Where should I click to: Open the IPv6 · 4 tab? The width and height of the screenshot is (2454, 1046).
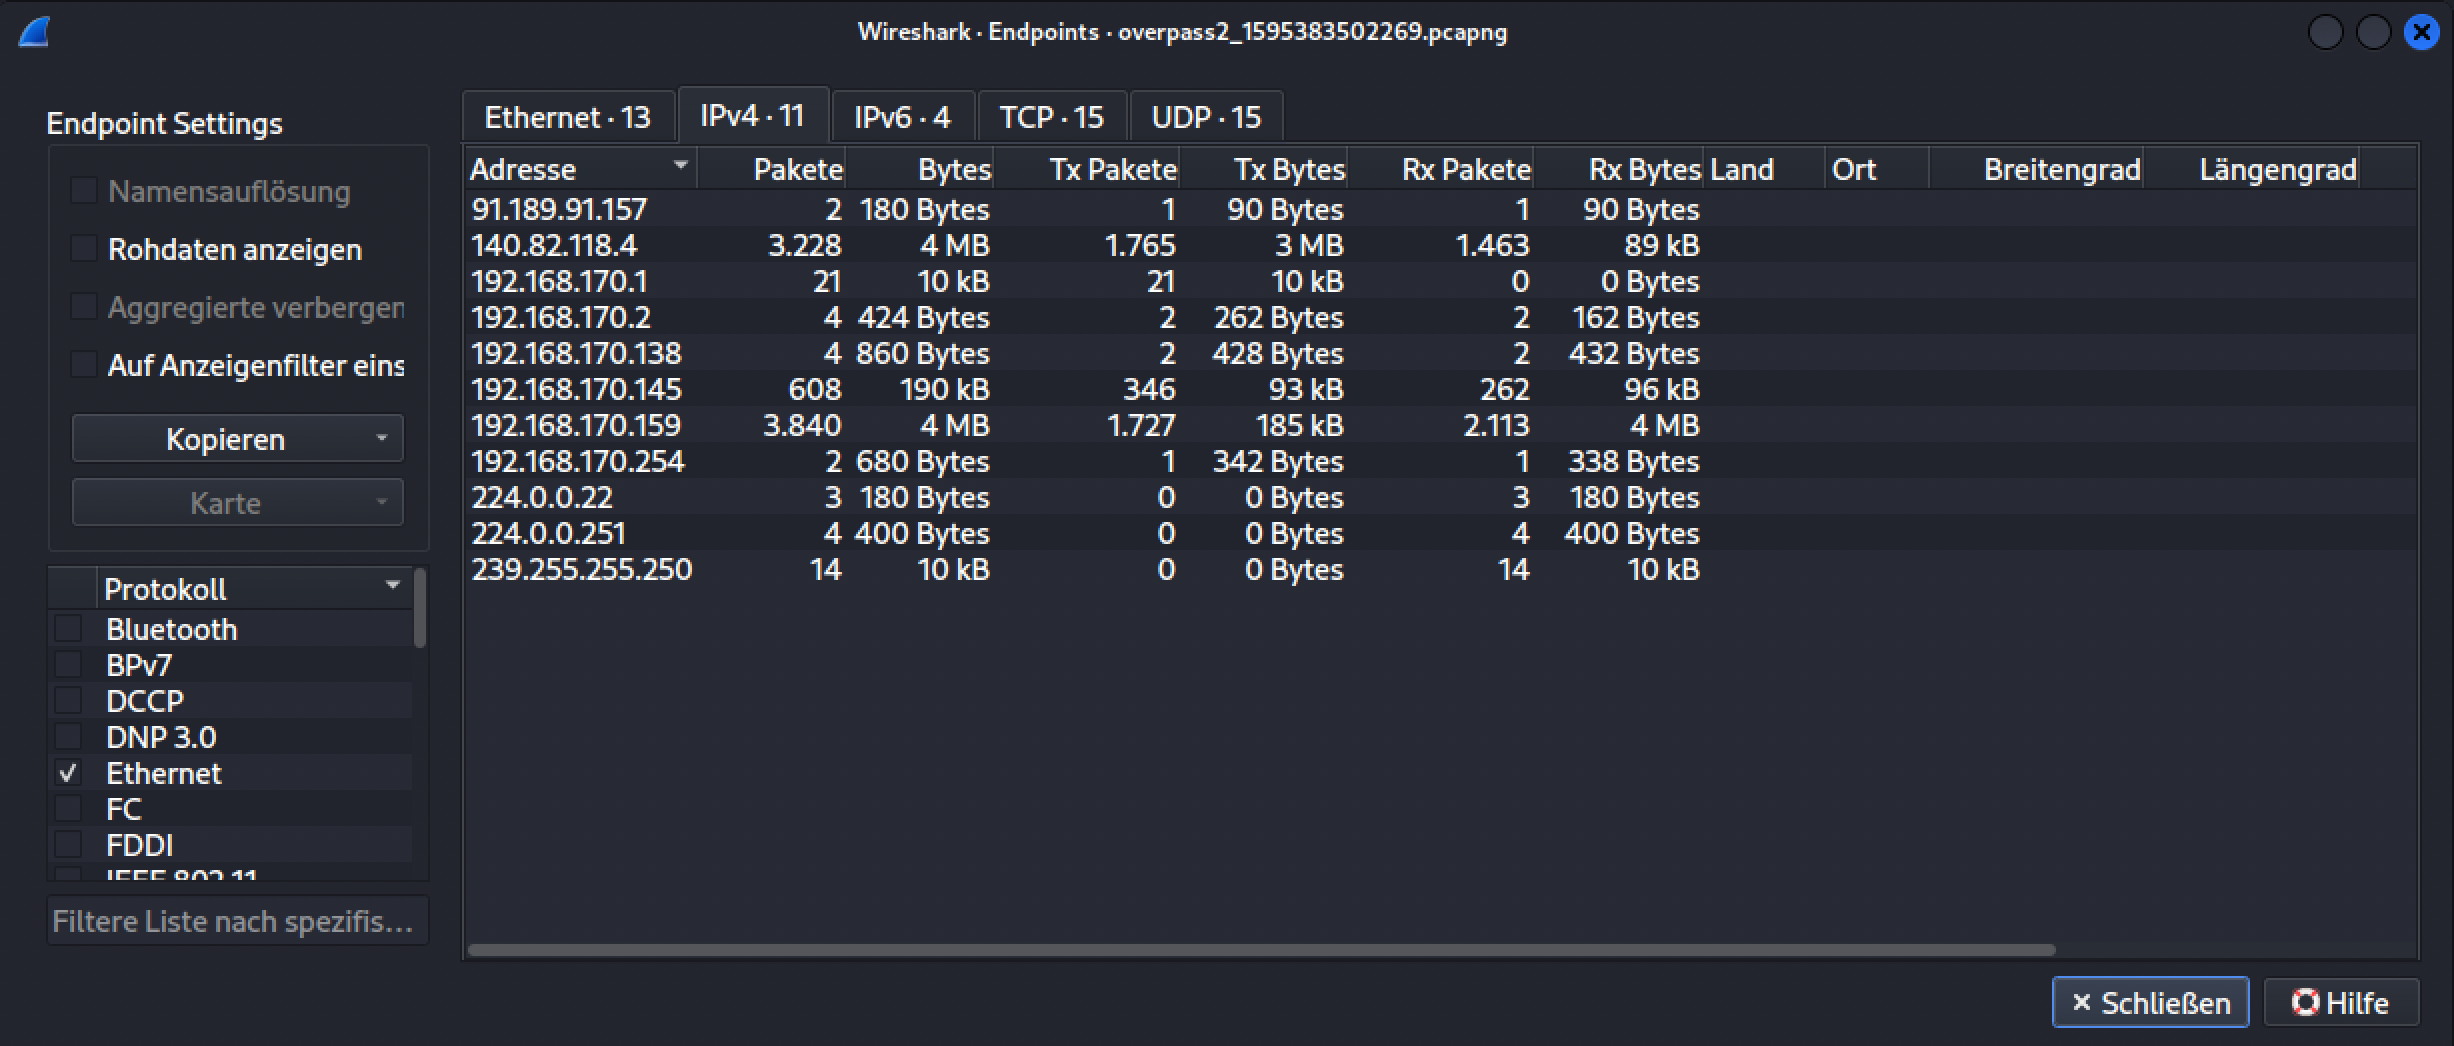pos(902,117)
